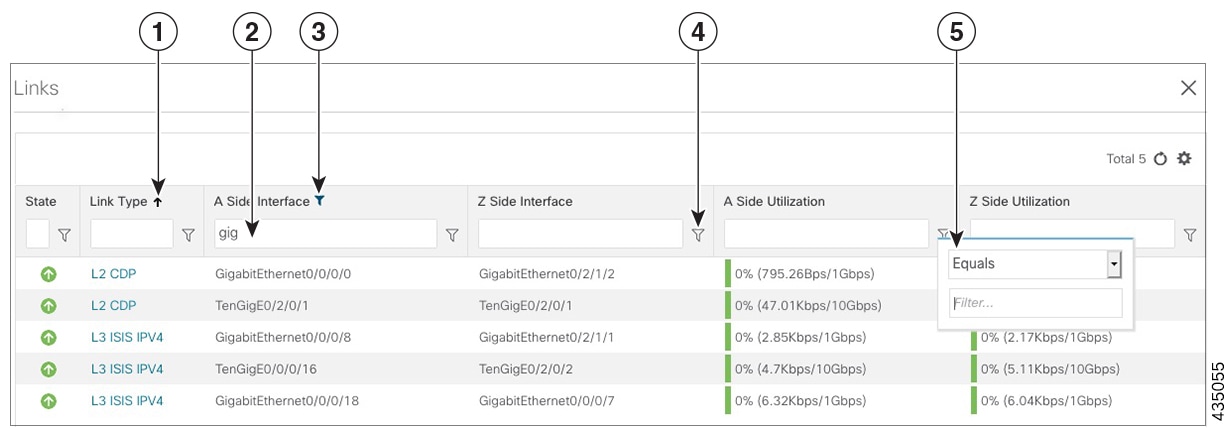
Task: Open the L3 ISIS IPV4 link for TenGigE0/0/0/16
Action: 127,369
